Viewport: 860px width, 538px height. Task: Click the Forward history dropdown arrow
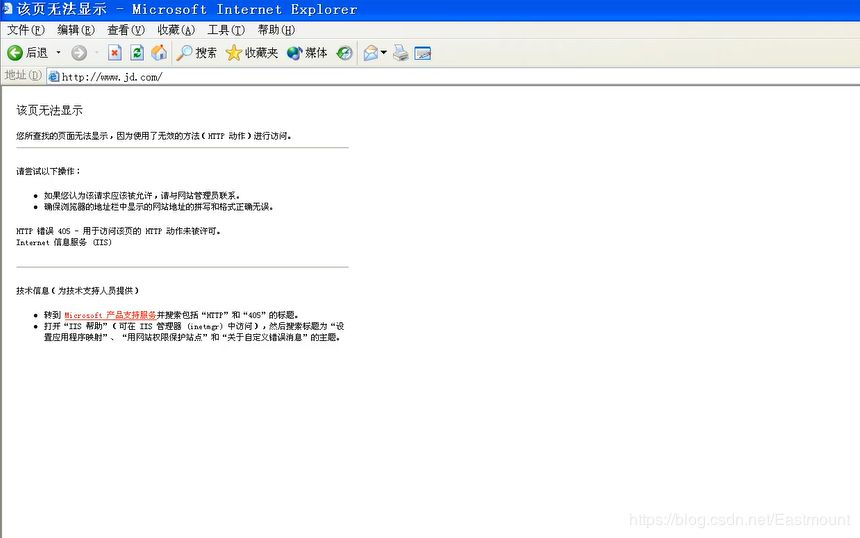(x=97, y=53)
